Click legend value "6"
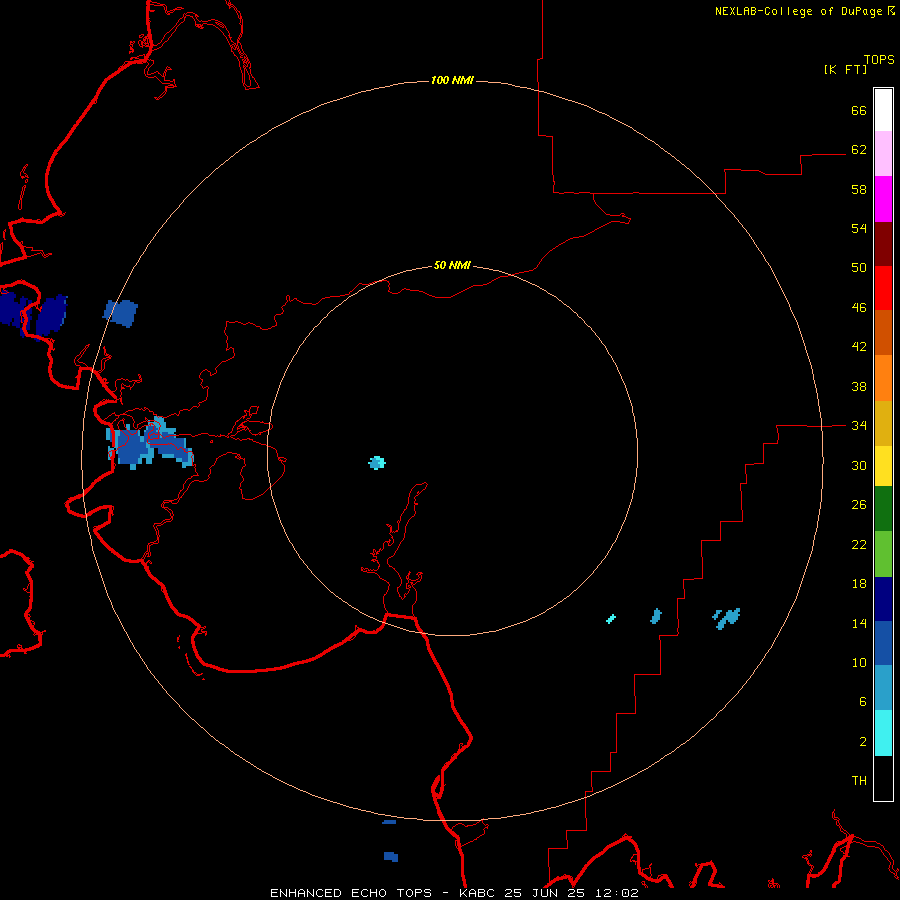This screenshot has width=900, height=900. click(863, 702)
